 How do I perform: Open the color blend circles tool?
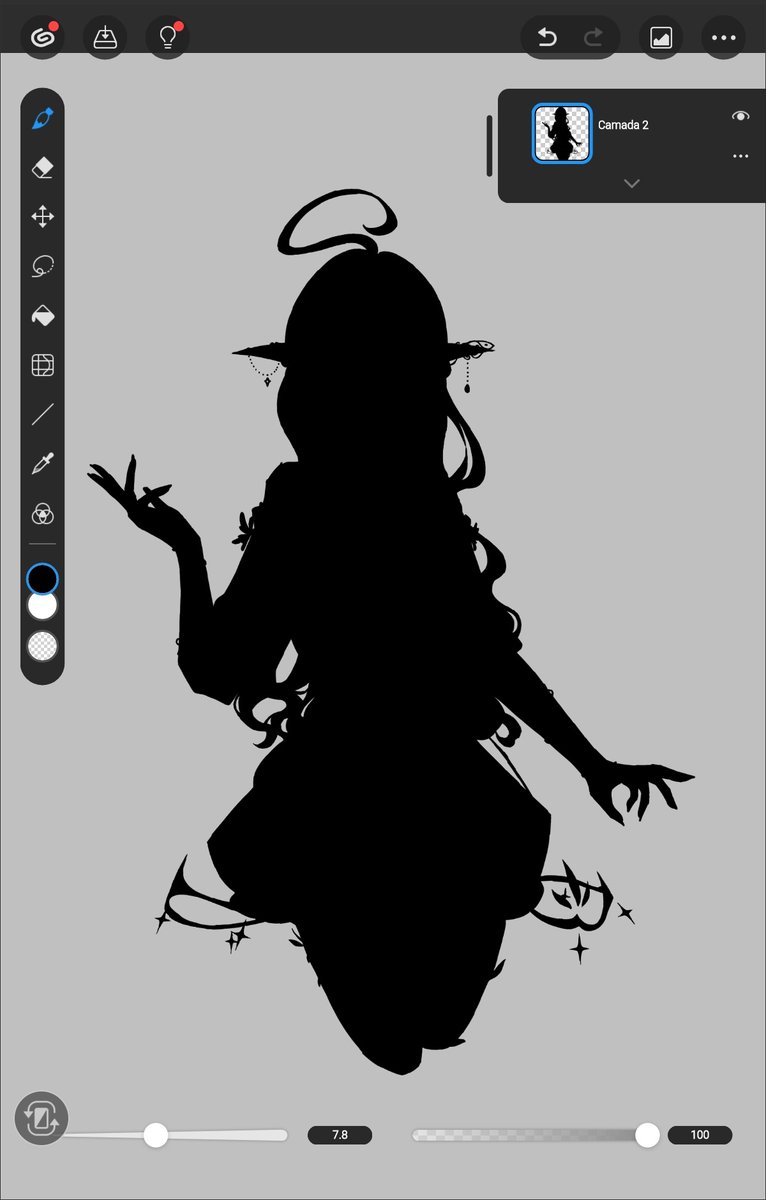[42, 514]
